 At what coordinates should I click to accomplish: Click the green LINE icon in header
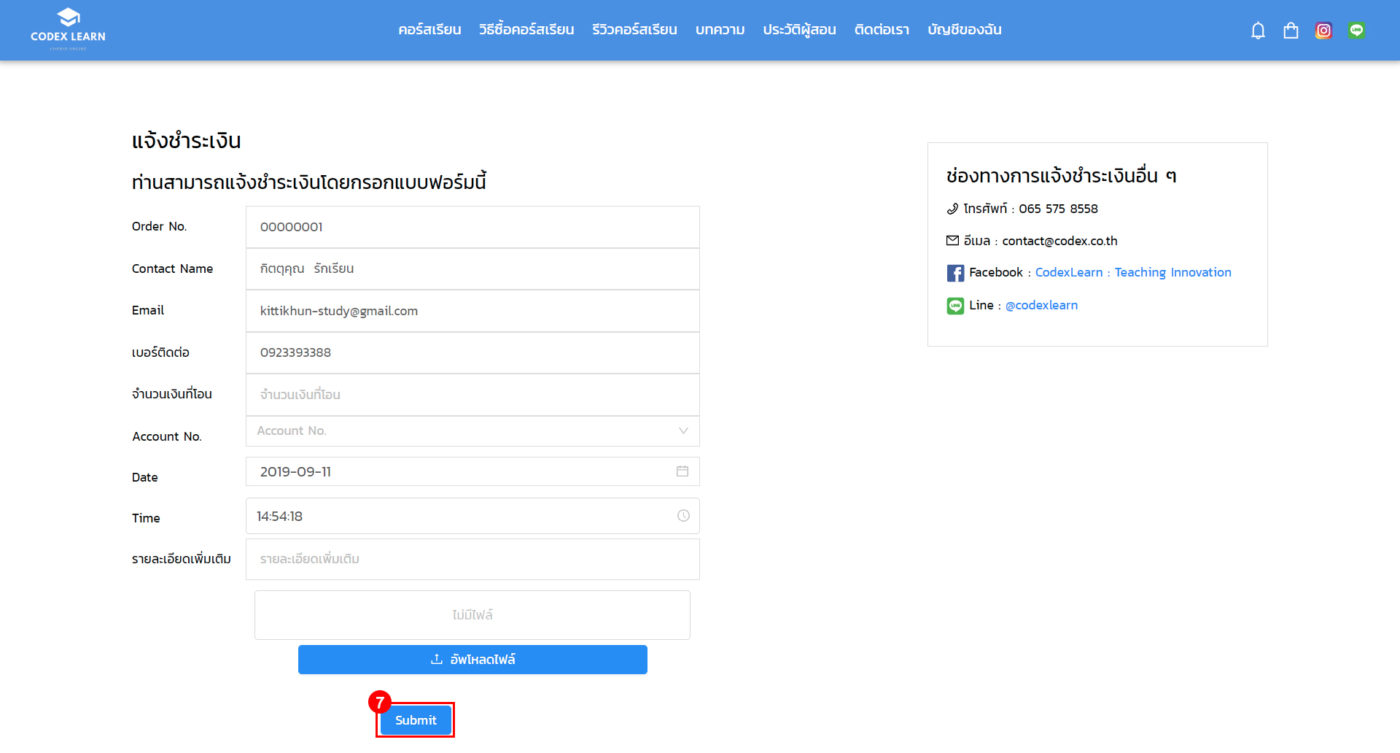[1356, 31]
